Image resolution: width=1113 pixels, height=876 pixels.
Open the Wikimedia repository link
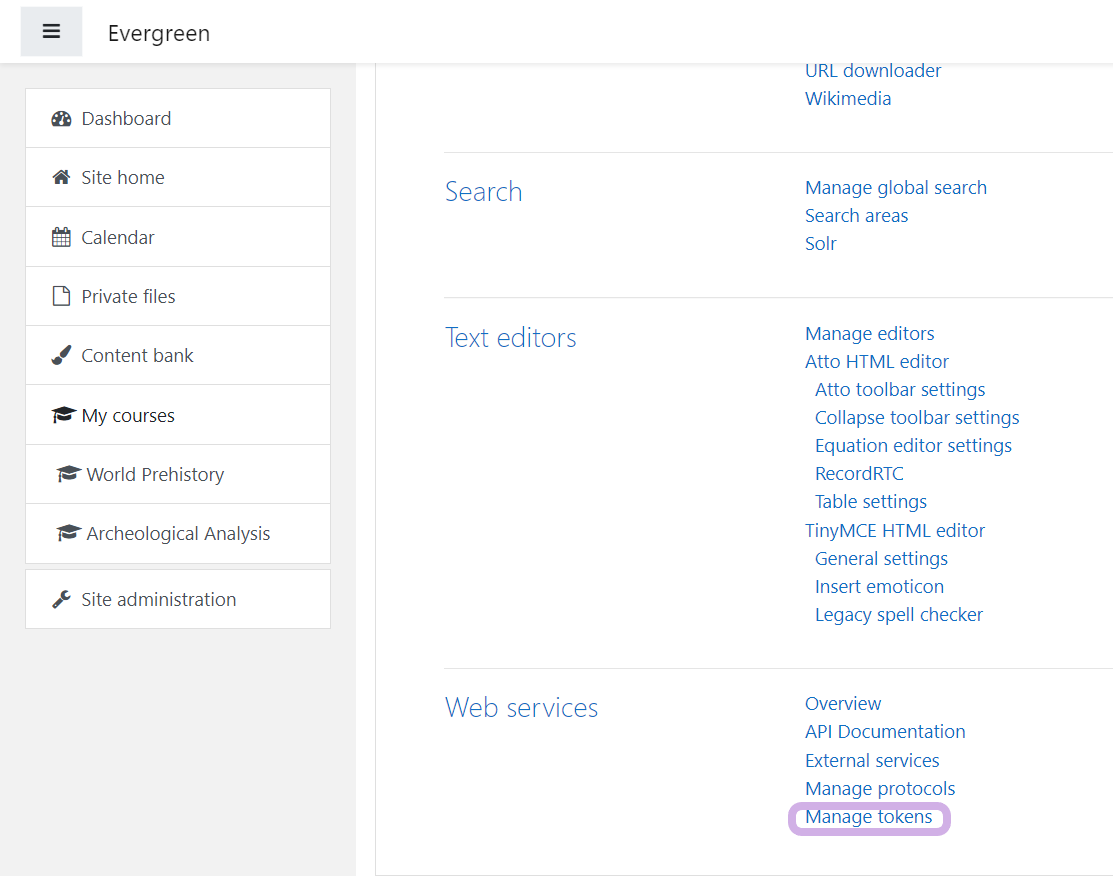click(847, 99)
